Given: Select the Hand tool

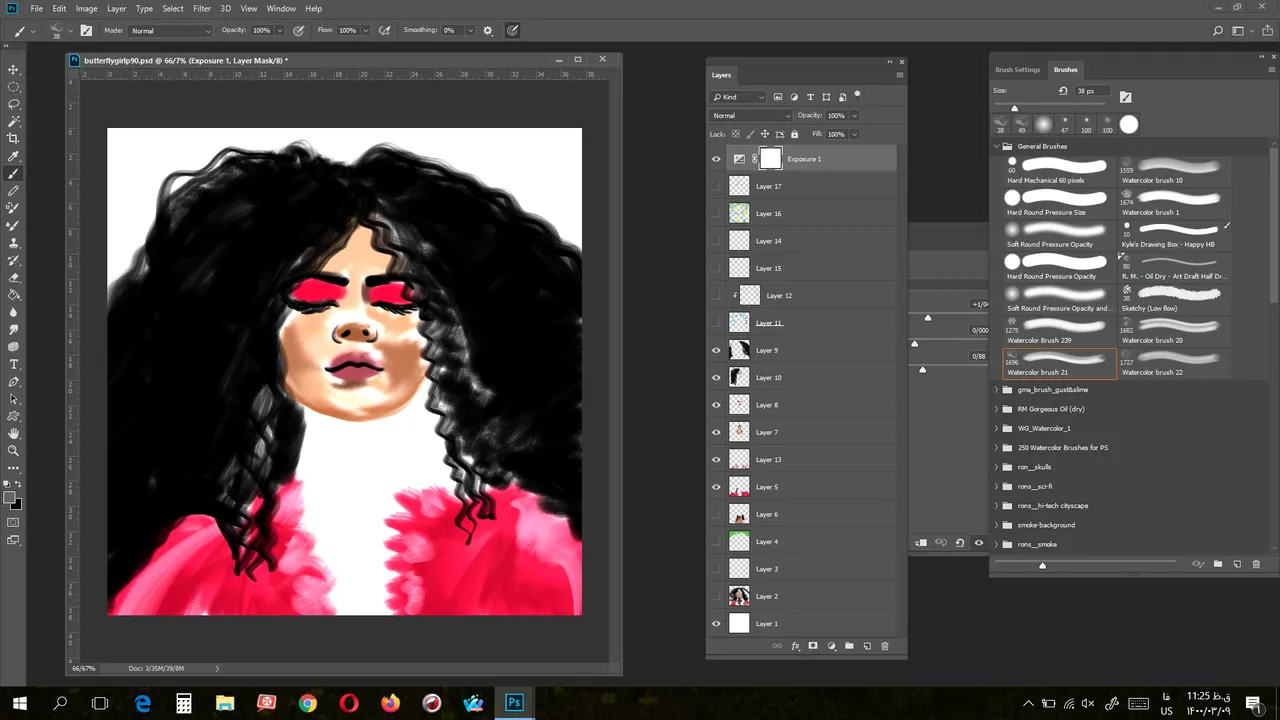Looking at the screenshot, I should [x=14, y=433].
